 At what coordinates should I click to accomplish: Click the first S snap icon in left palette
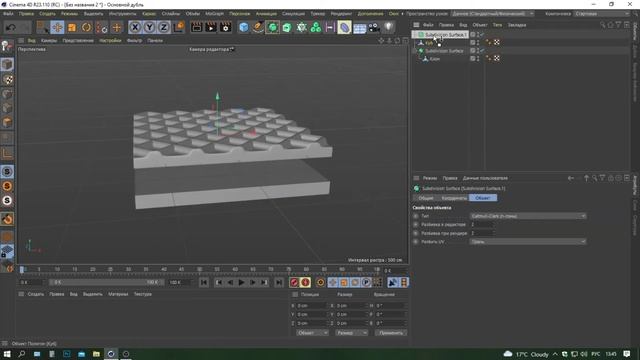(x=7, y=171)
